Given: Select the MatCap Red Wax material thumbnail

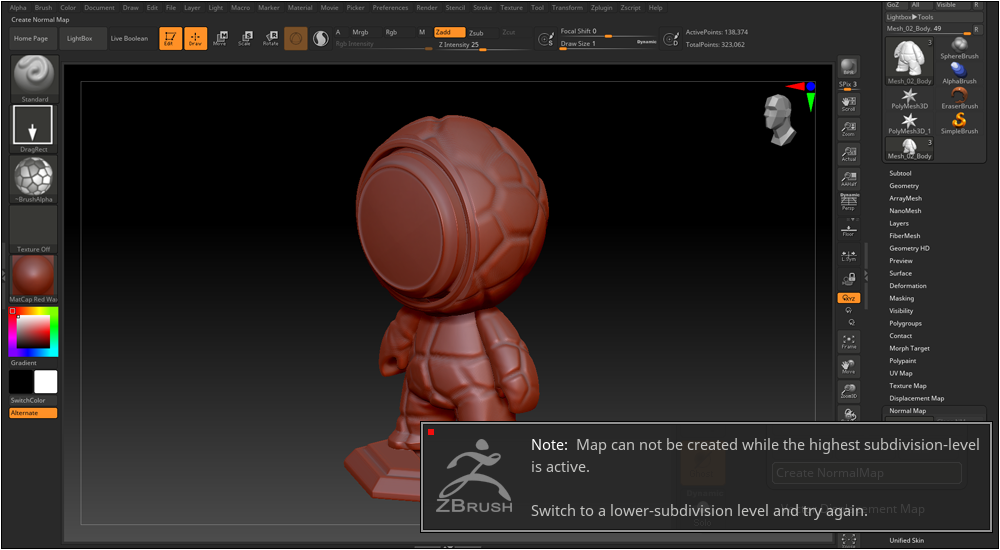Looking at the screenshot, I should pyautogui.click(x=34, y=275).
